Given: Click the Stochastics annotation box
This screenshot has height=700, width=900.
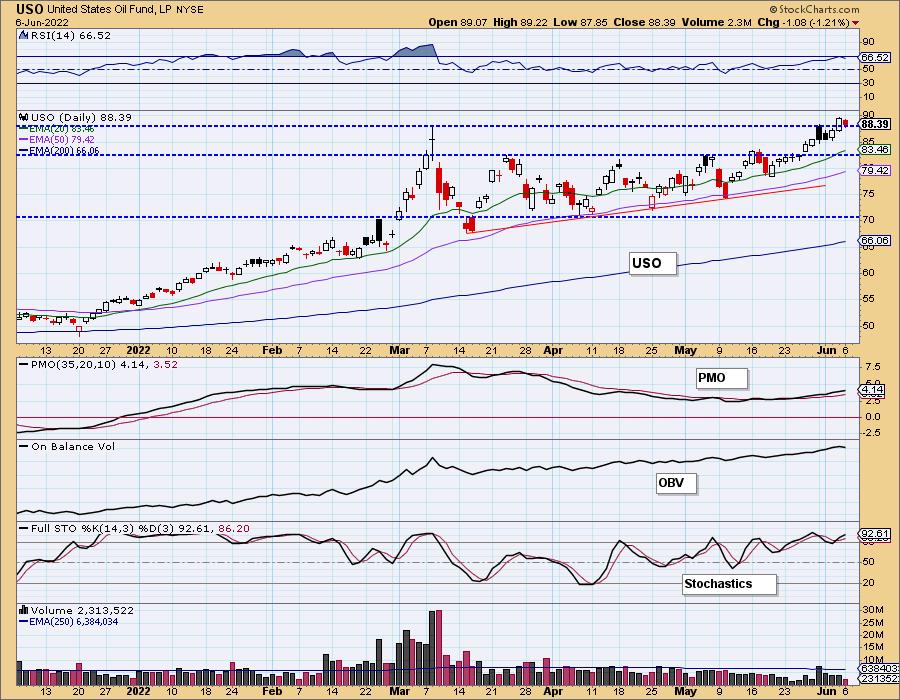Looking at the screenshot, I should point(730,584).
